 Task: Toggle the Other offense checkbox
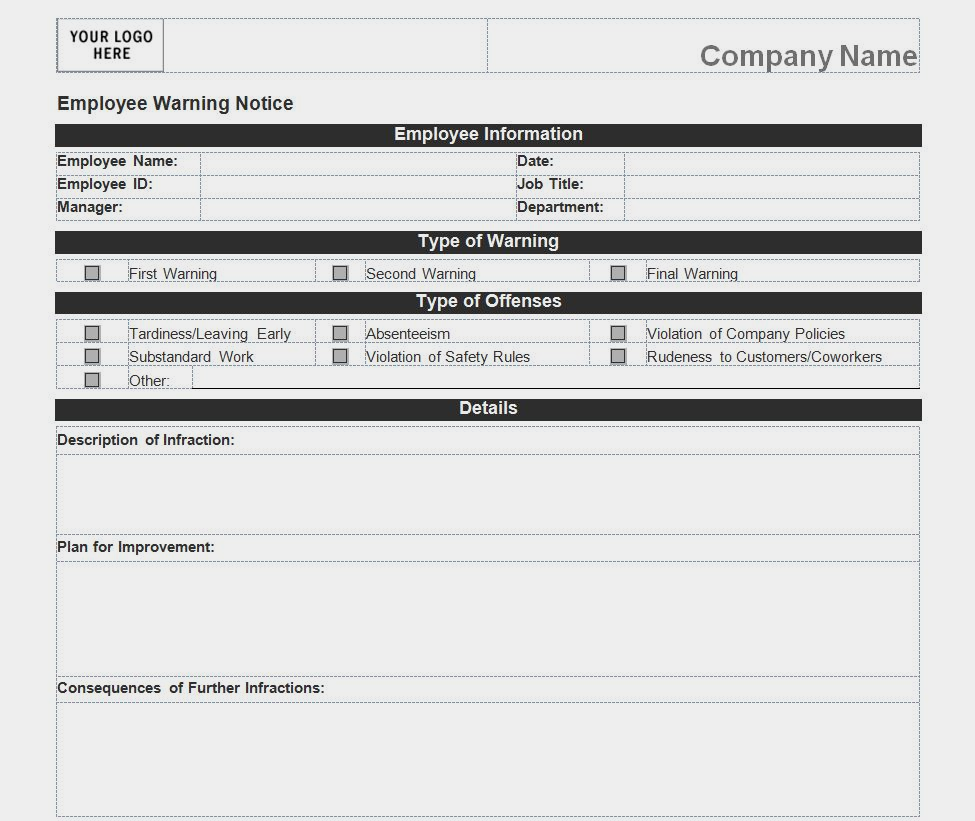point(92,380)
